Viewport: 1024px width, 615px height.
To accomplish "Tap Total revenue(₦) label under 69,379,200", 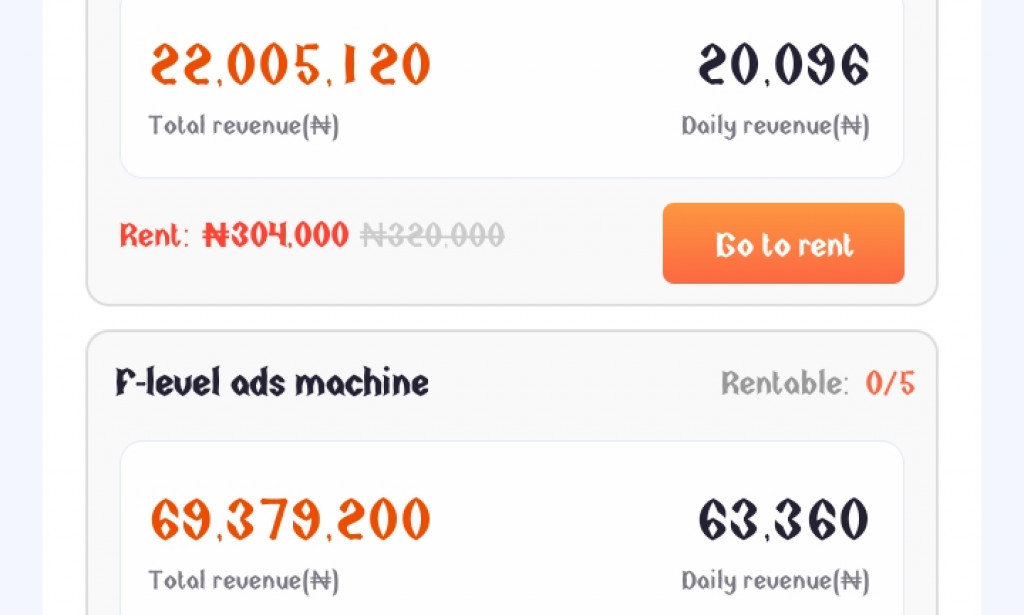I will (243, 581).
